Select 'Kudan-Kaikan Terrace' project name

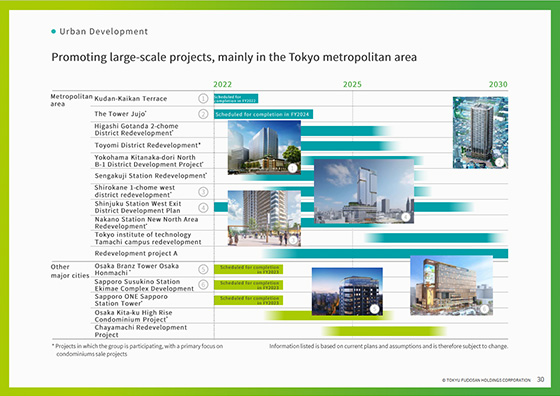[131, 99]
